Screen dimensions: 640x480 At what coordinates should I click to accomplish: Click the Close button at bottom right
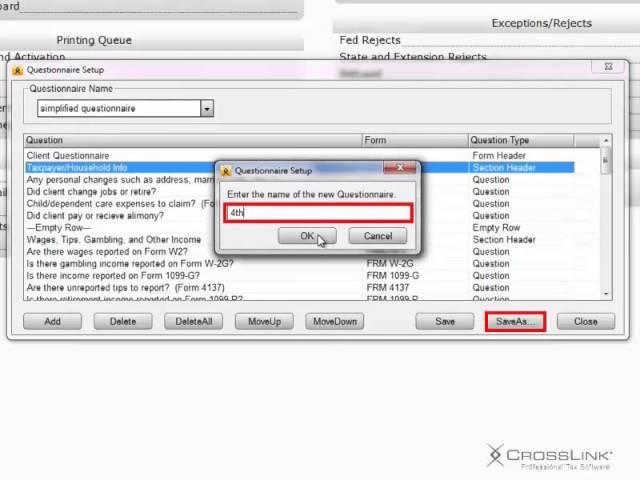(586, 322)
